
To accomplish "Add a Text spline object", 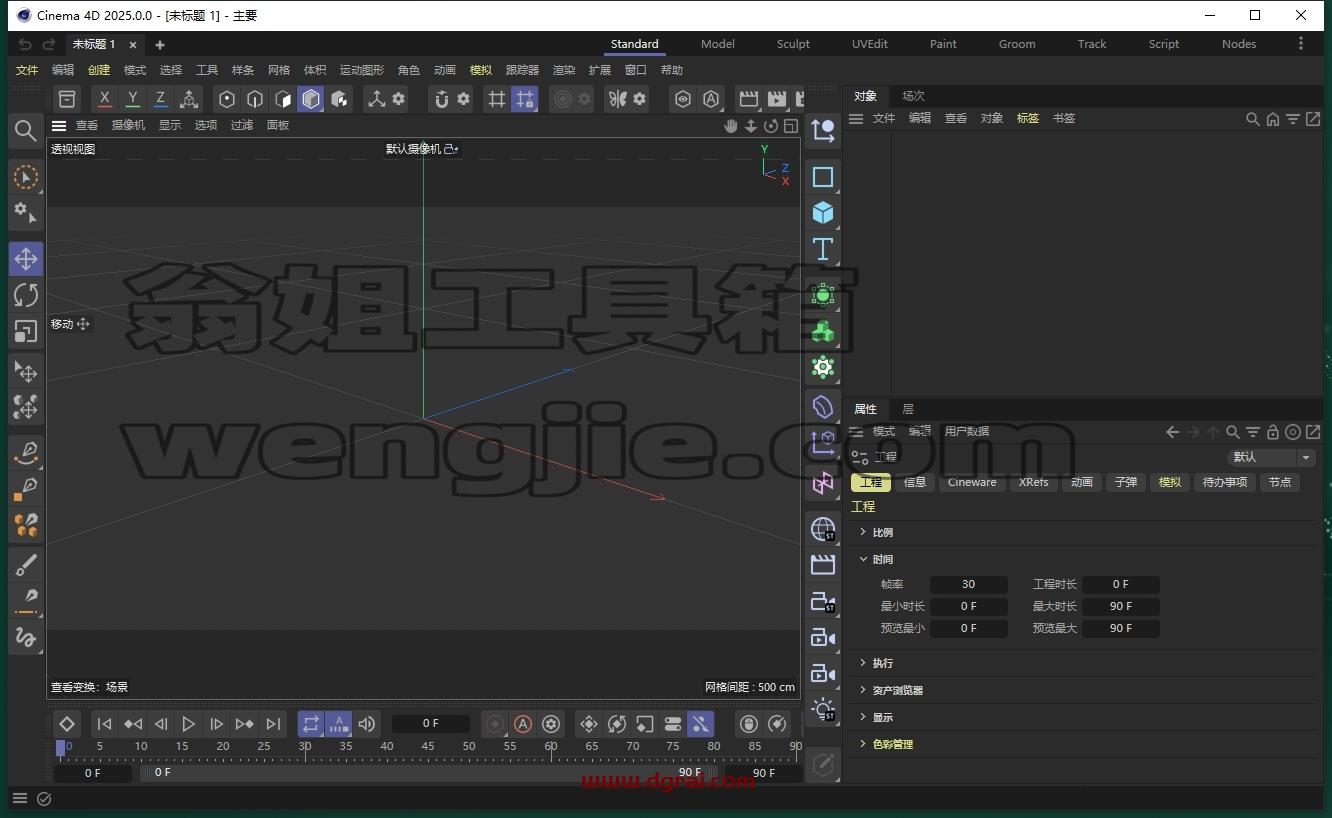I will pos(823,249).
